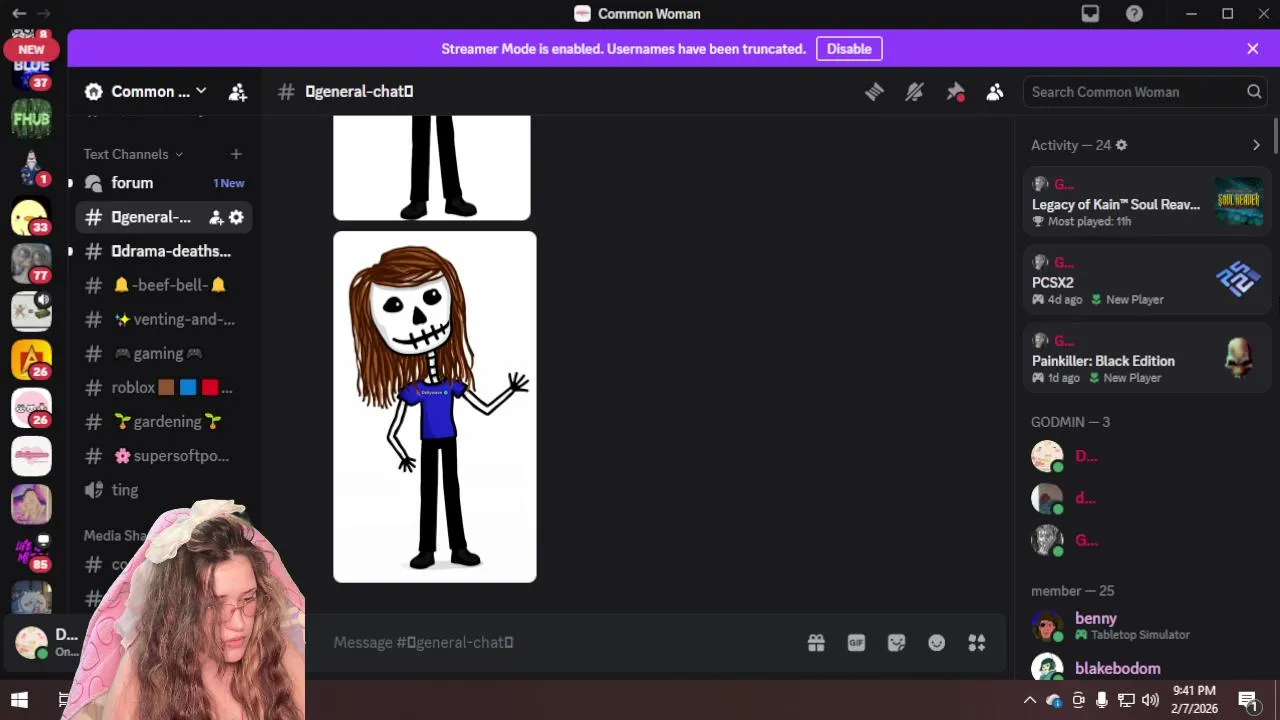Edit general channel settings gear
The width and height of the screenshot is (1280, 720).
(236, 217)
